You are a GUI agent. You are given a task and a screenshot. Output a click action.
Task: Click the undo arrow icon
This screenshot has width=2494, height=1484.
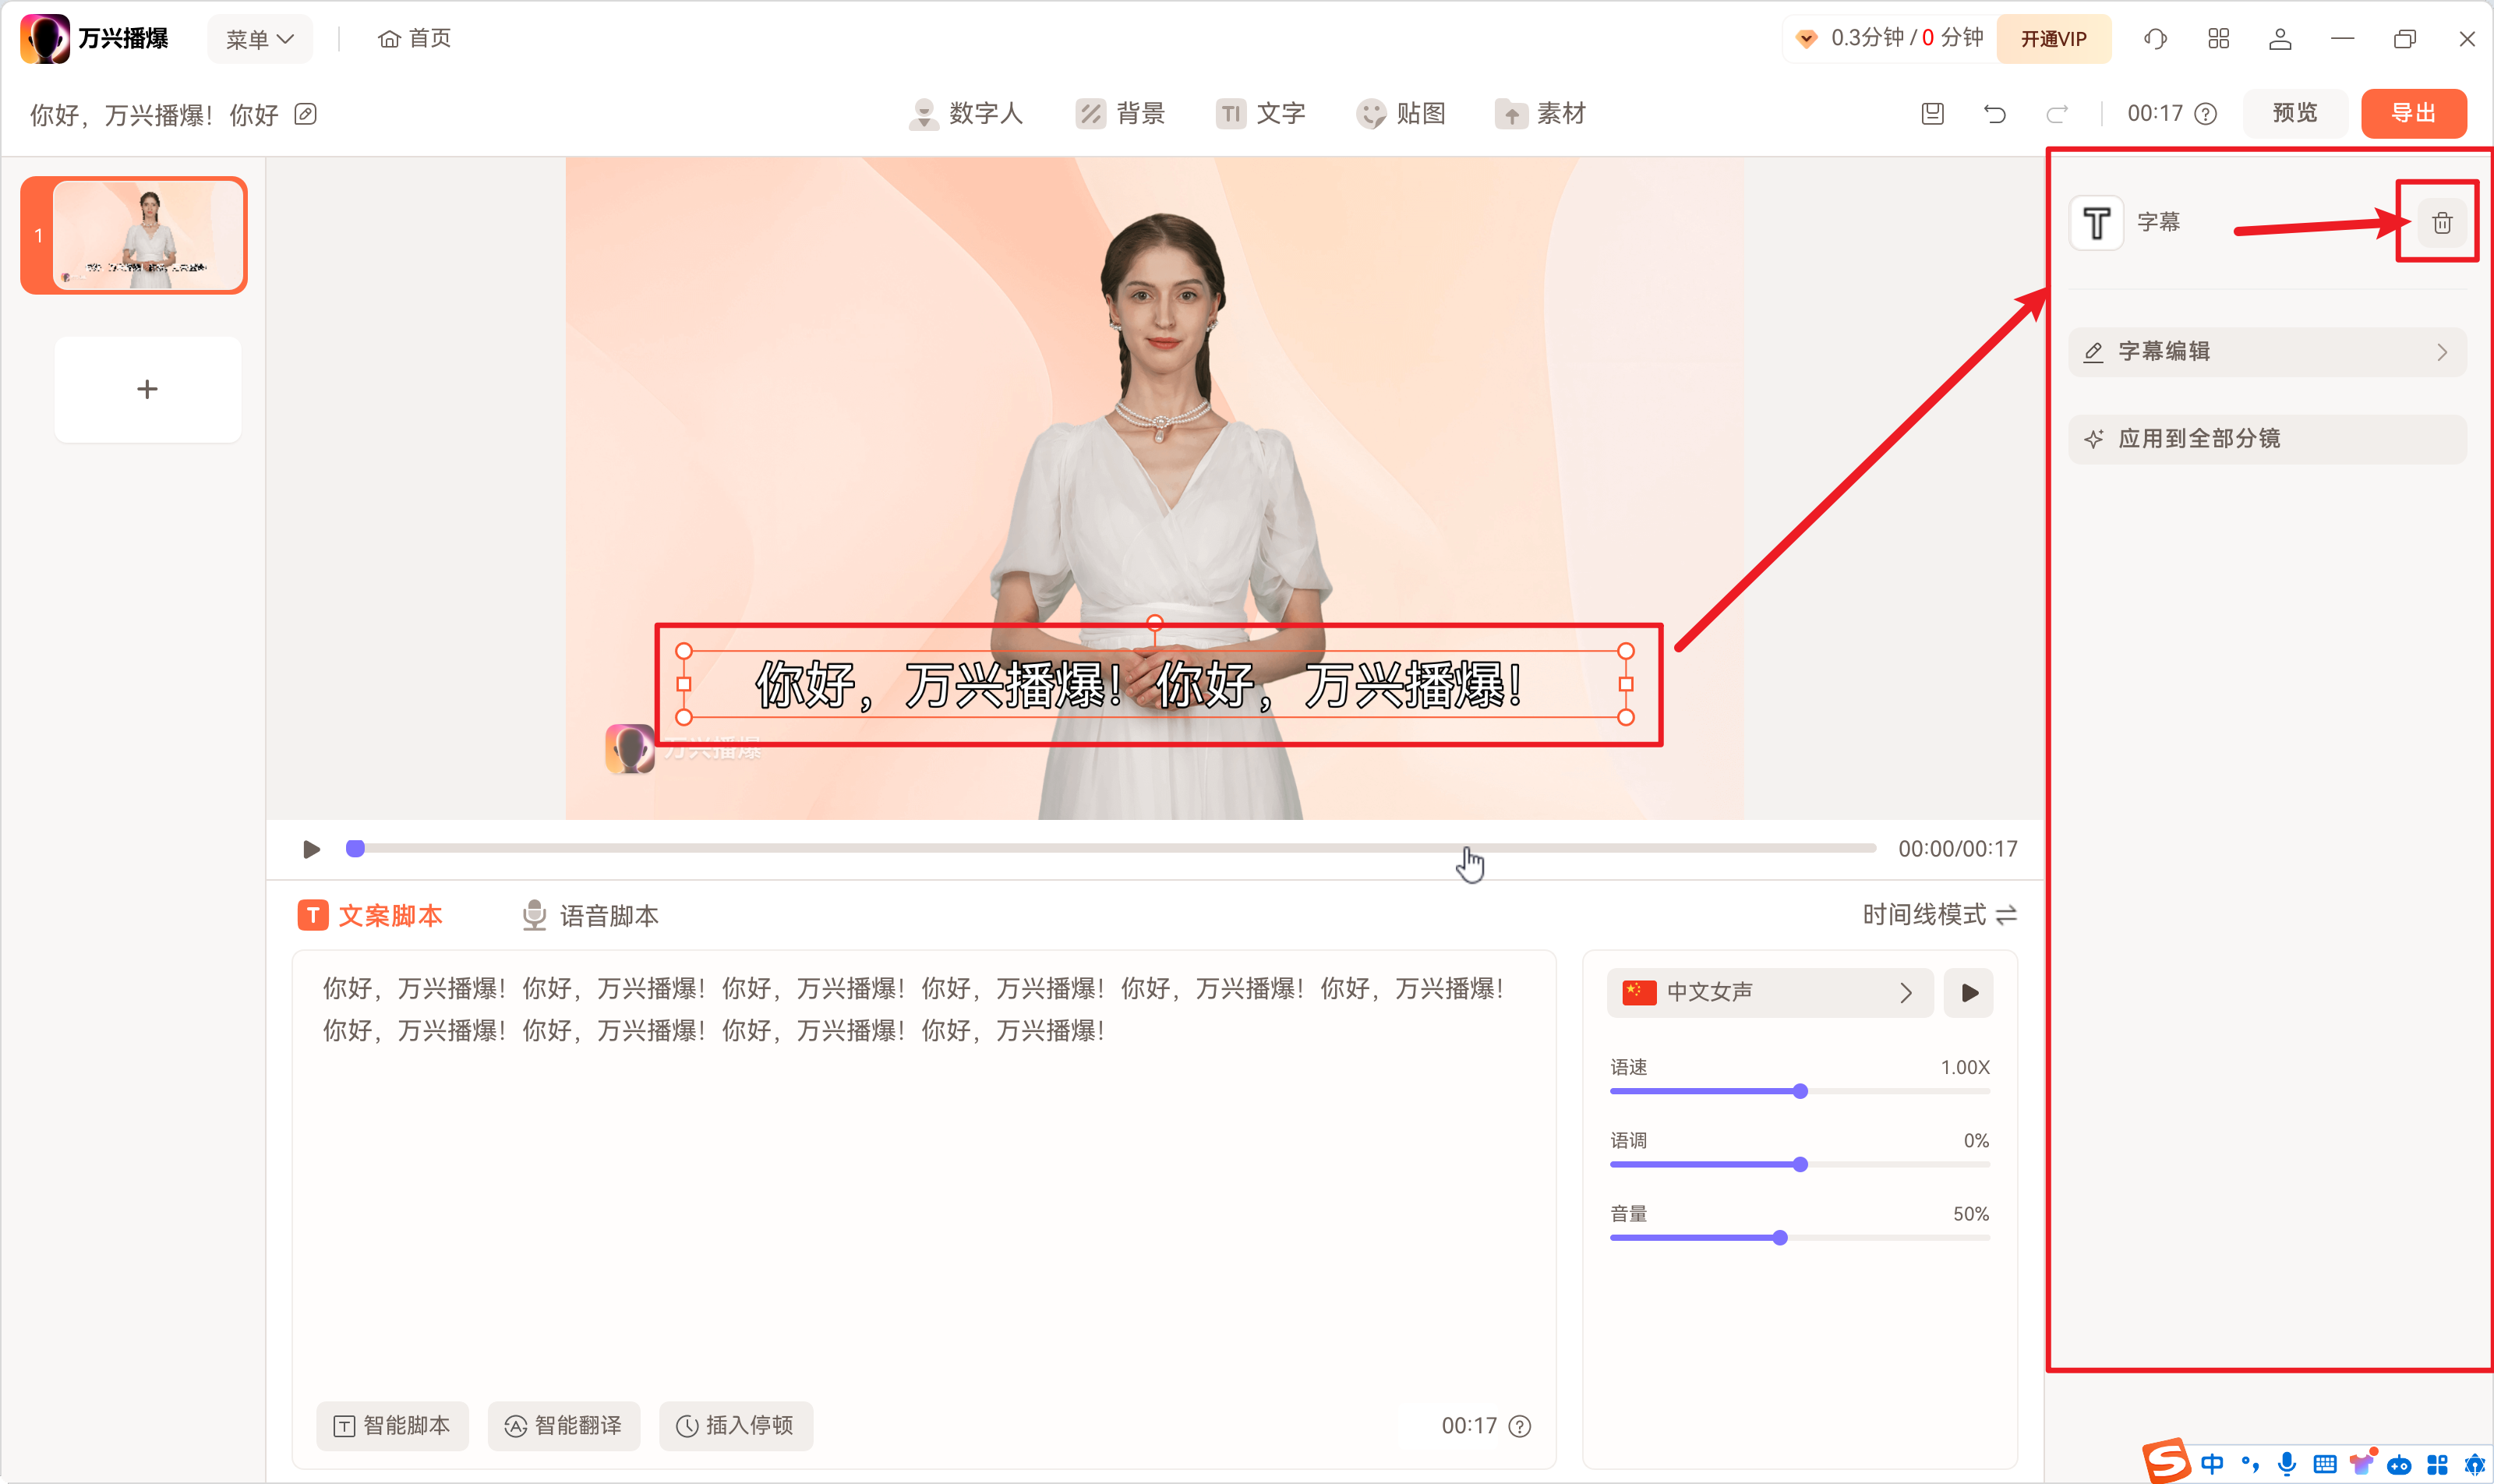pos(1994,114)
